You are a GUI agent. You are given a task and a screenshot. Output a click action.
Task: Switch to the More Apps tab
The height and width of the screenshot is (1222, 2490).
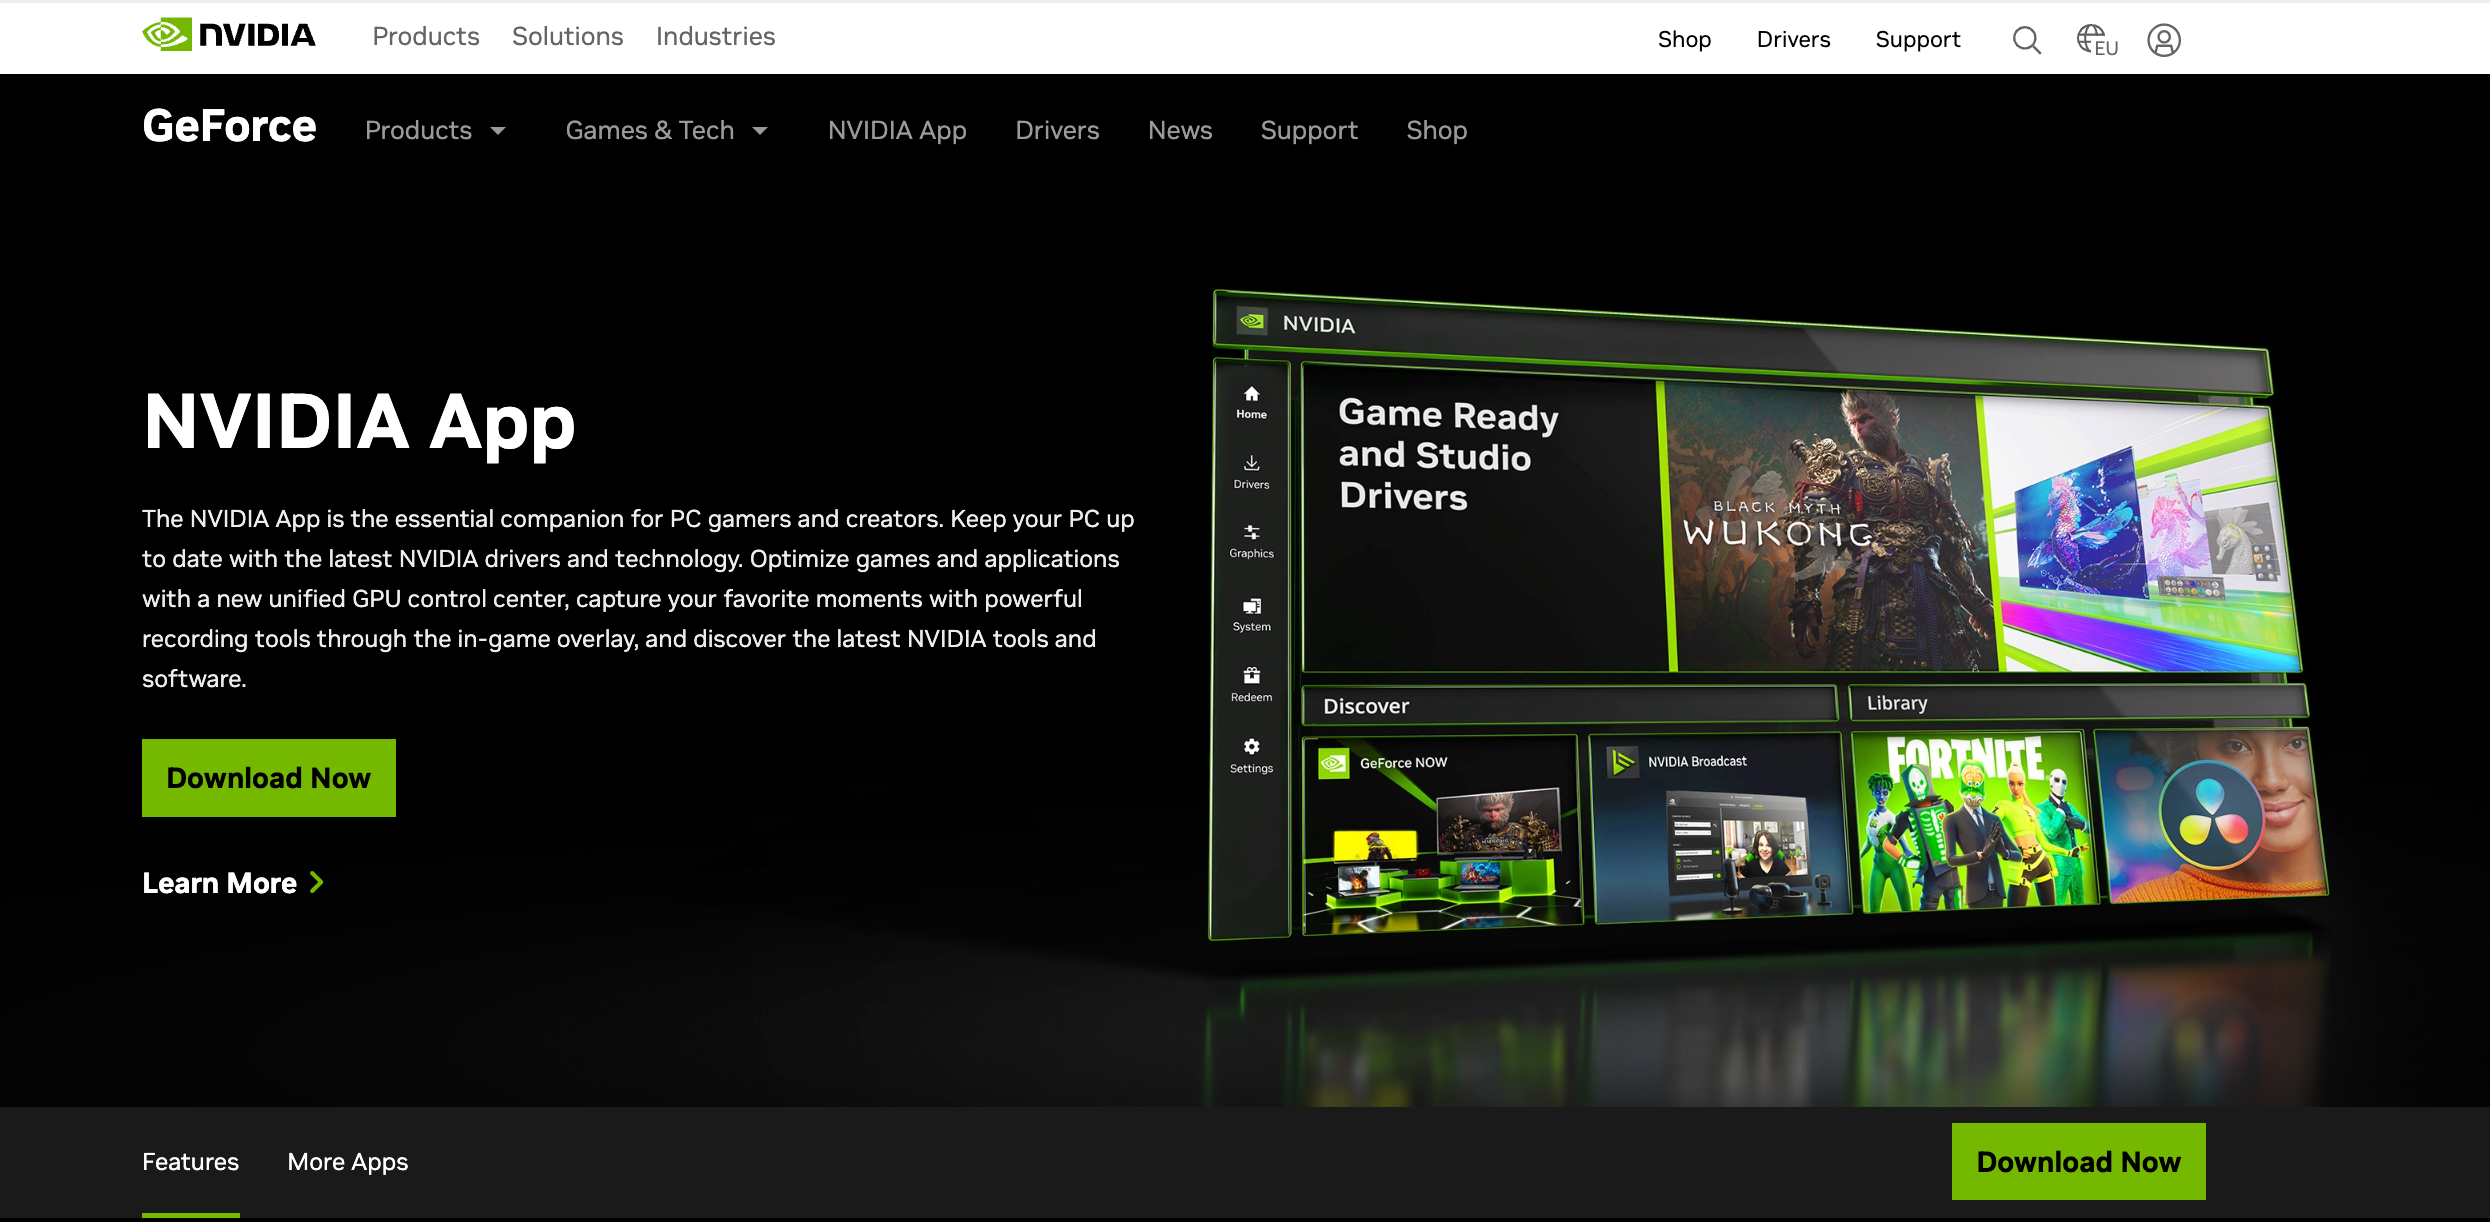pyautogui.click(x=347, y=1161)
